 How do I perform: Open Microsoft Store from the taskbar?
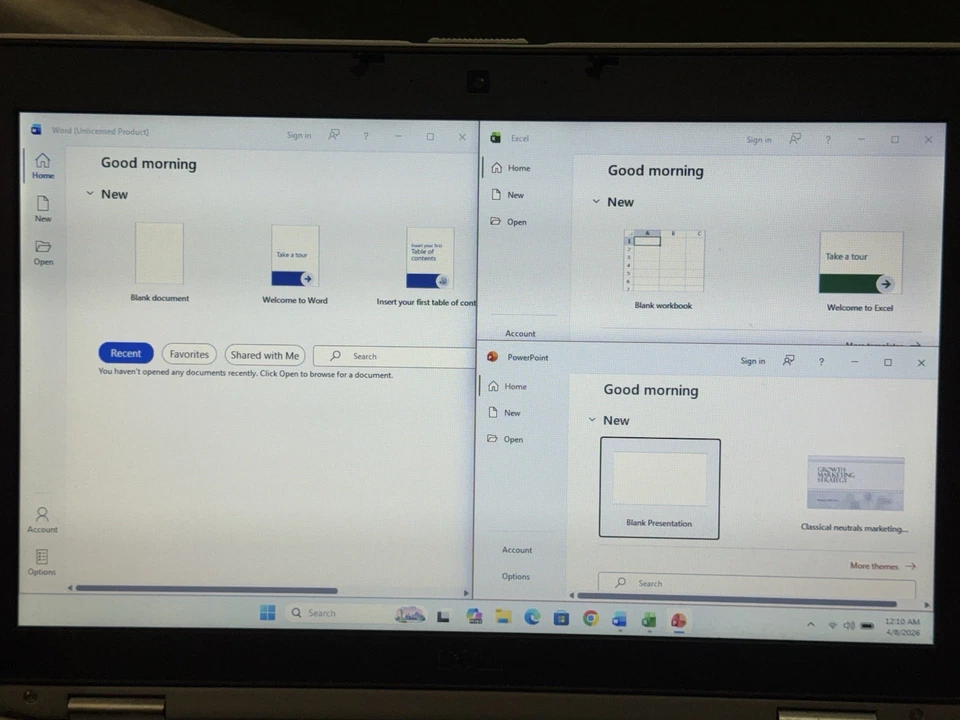[x=561, y=618]
